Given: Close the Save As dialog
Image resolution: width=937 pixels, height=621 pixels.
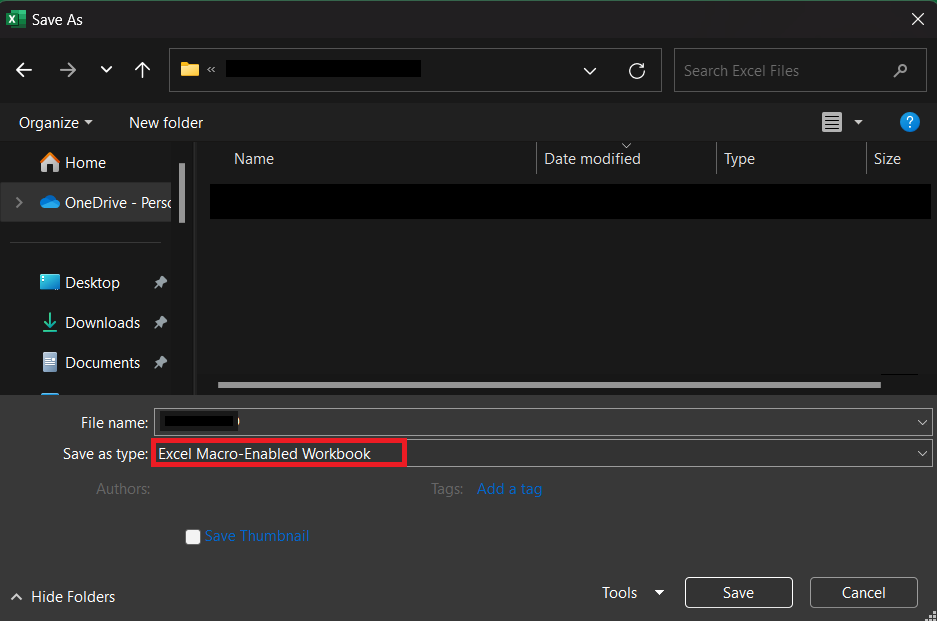Looking at the screenshot, I should click(918, 19).
